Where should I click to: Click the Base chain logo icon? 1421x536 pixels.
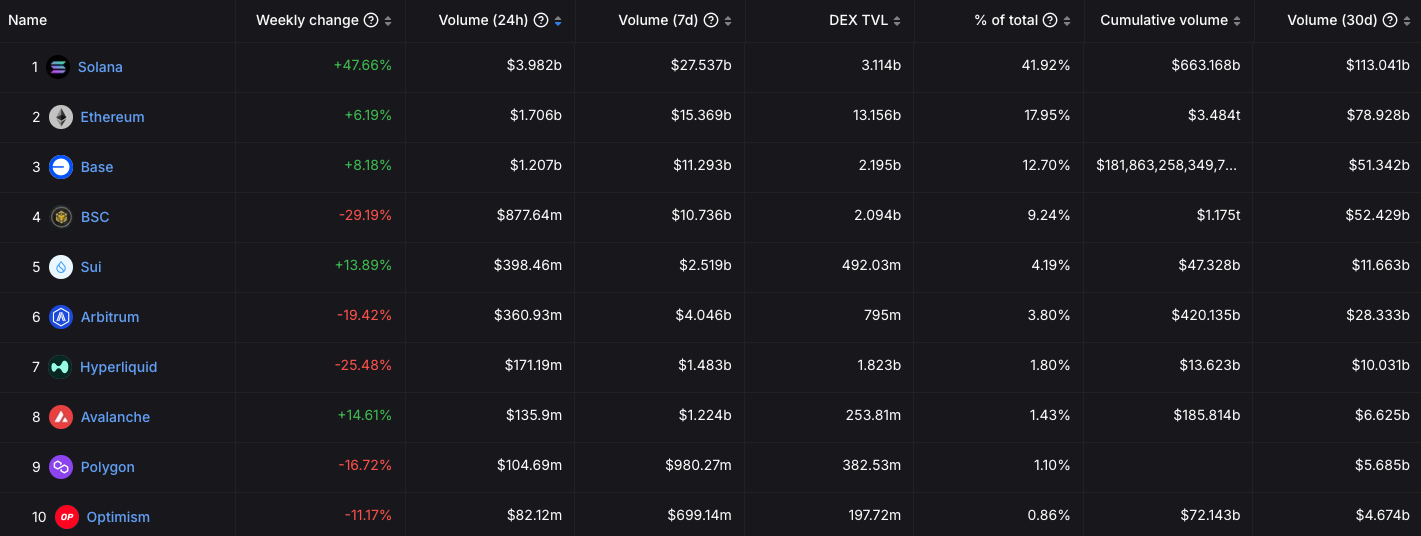pos(61,167)
